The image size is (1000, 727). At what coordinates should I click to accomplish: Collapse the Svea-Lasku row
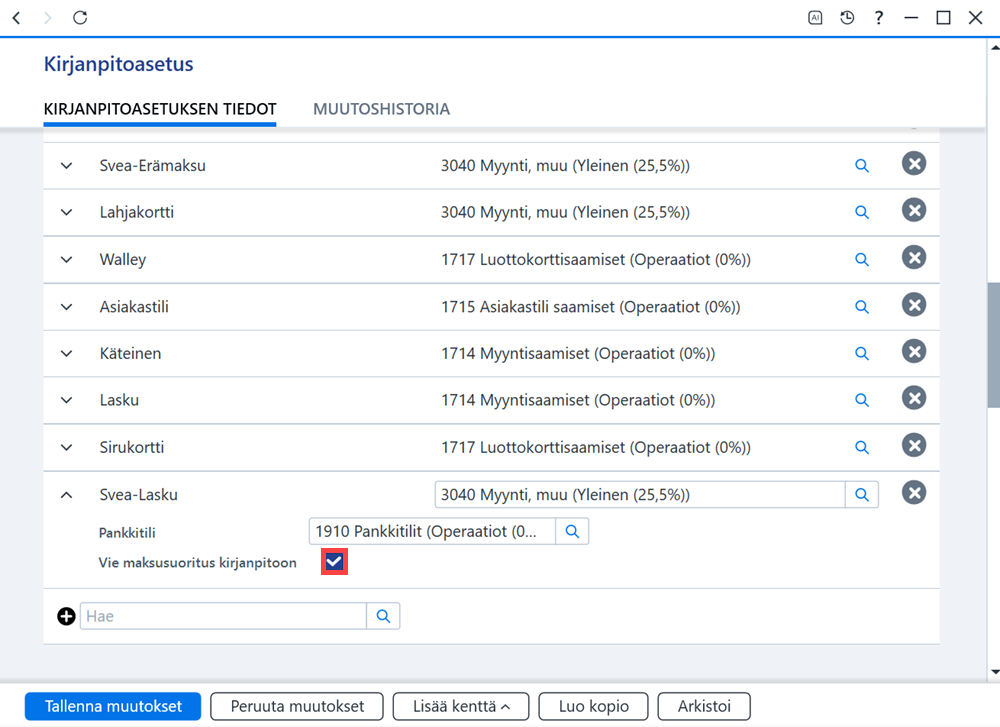66,495
